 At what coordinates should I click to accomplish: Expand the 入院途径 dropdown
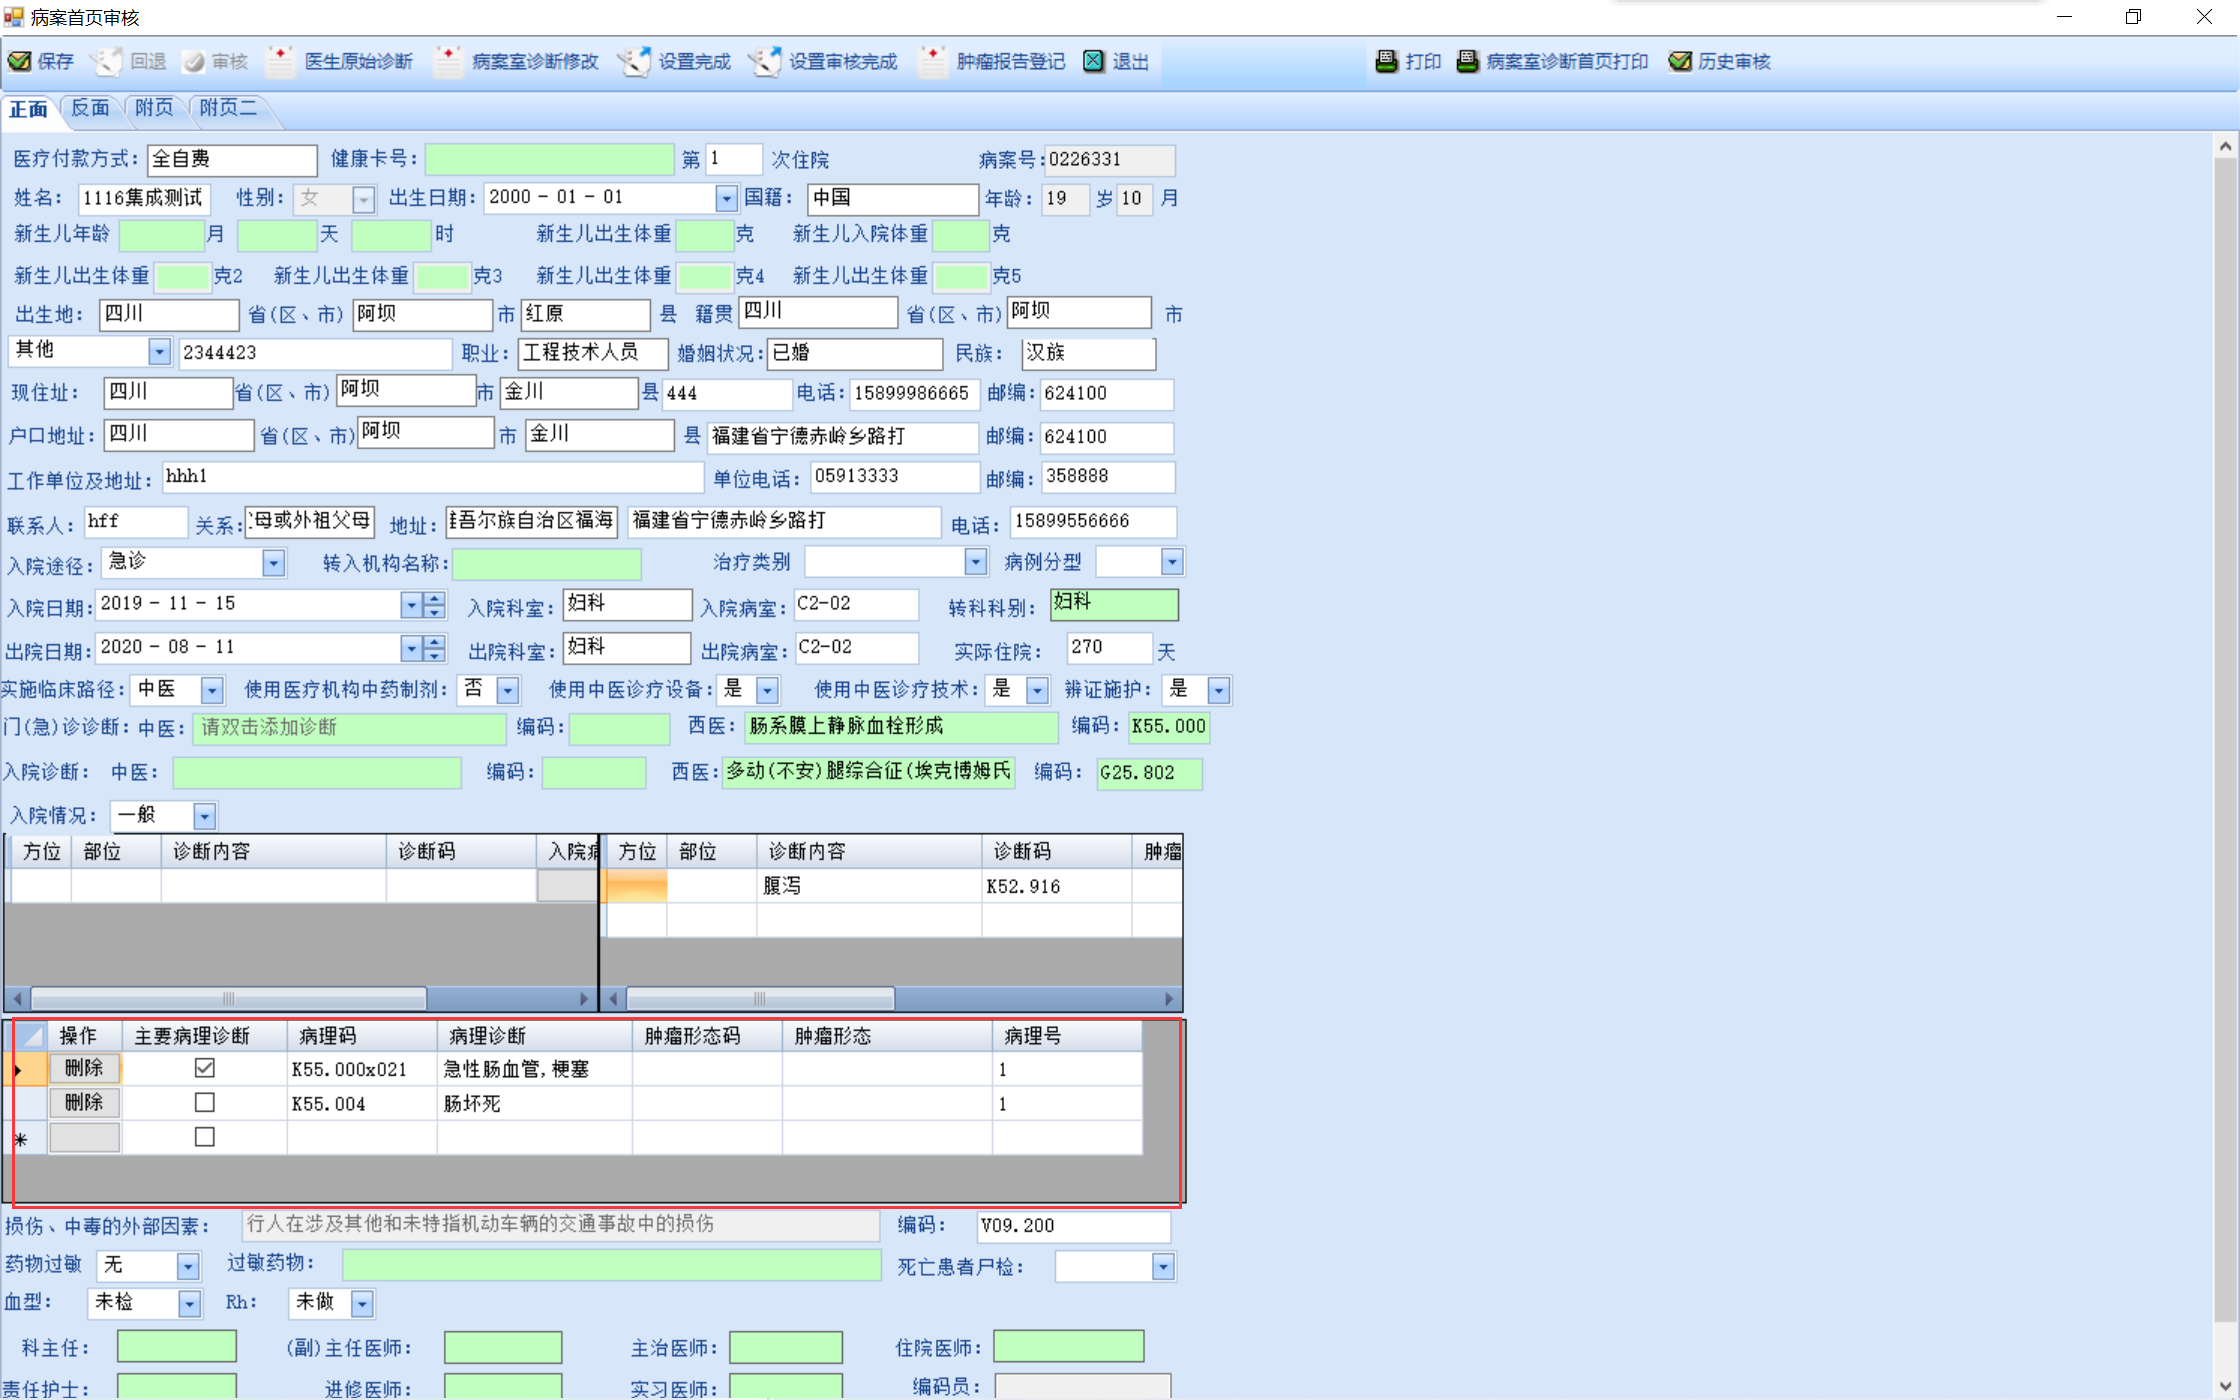click(x=273, y=564)
